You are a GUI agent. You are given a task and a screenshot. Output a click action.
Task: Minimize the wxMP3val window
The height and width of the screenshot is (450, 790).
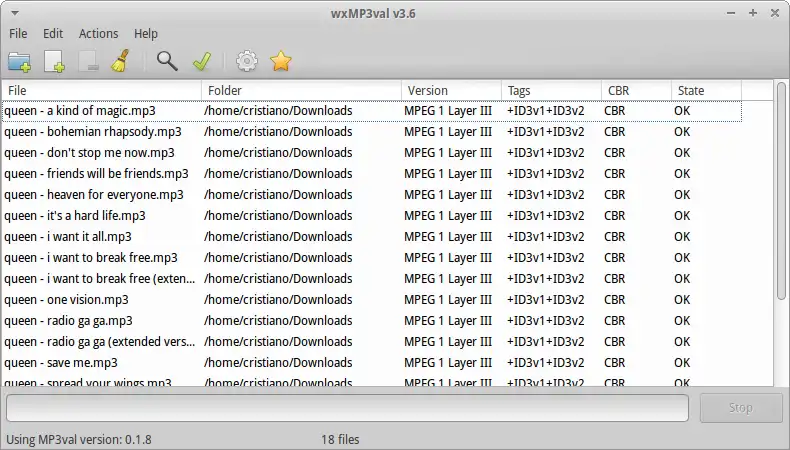coord(731,13)
